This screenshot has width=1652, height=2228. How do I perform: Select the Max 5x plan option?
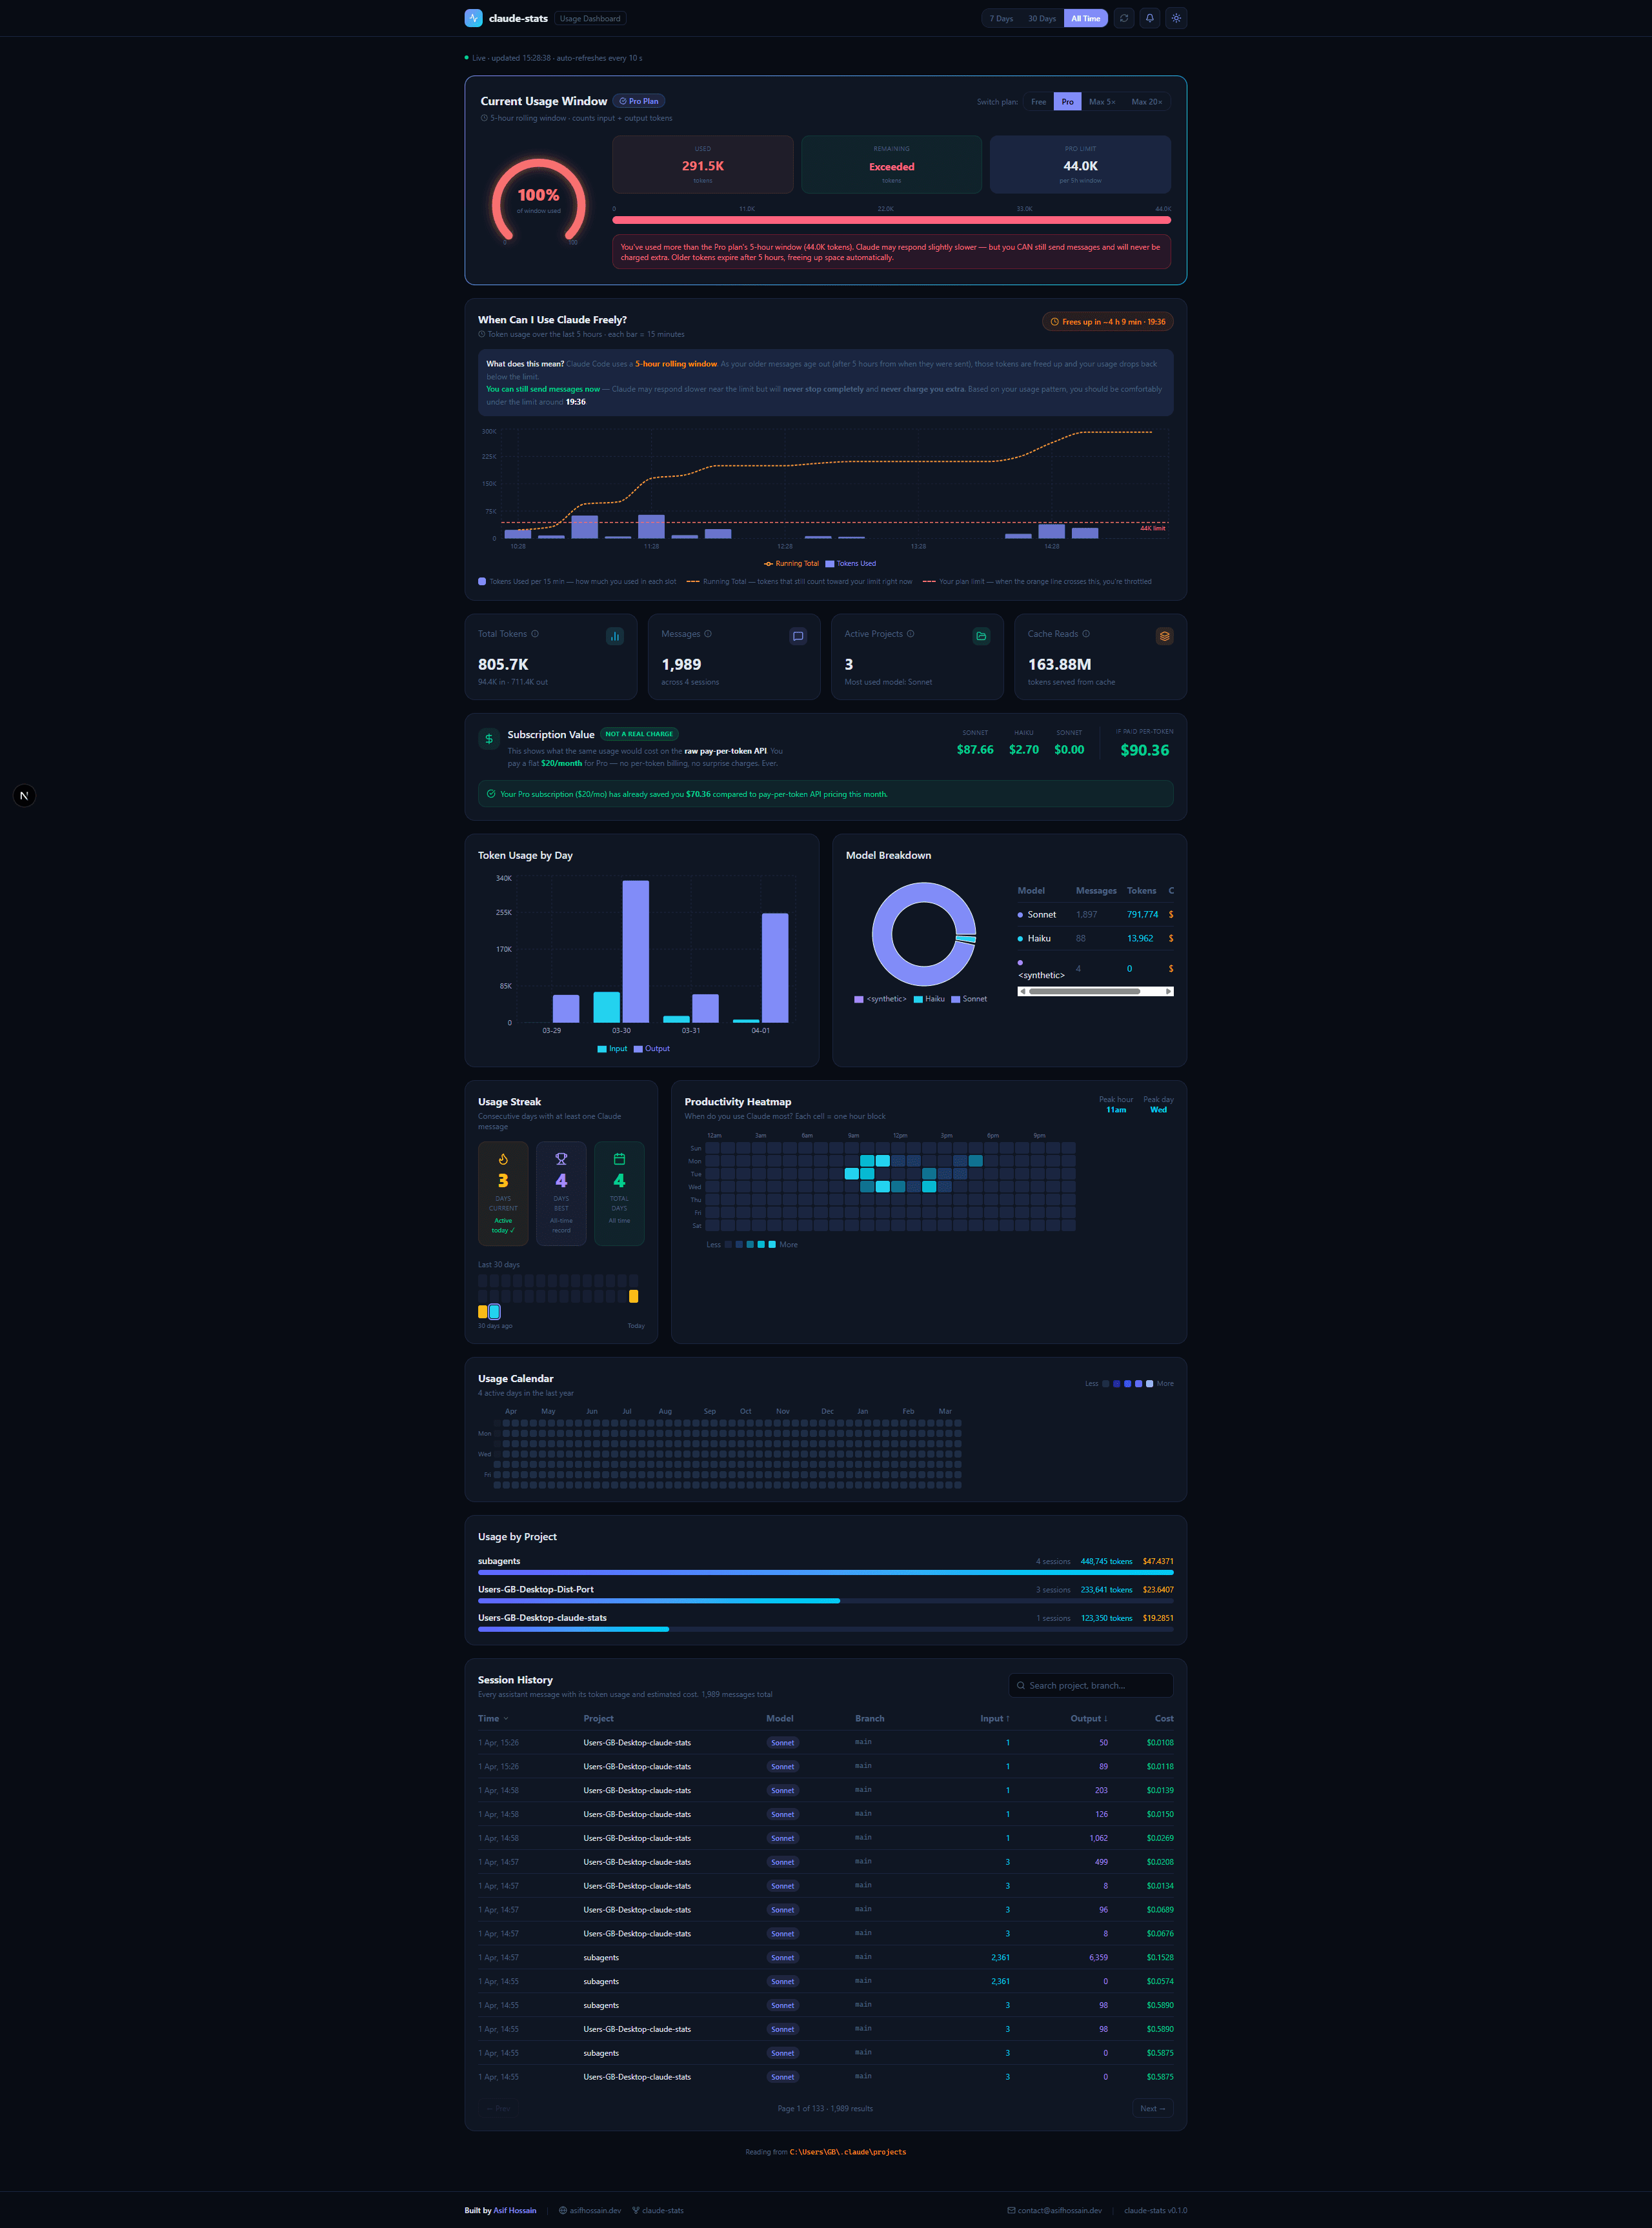click(x=1103, y=101)
